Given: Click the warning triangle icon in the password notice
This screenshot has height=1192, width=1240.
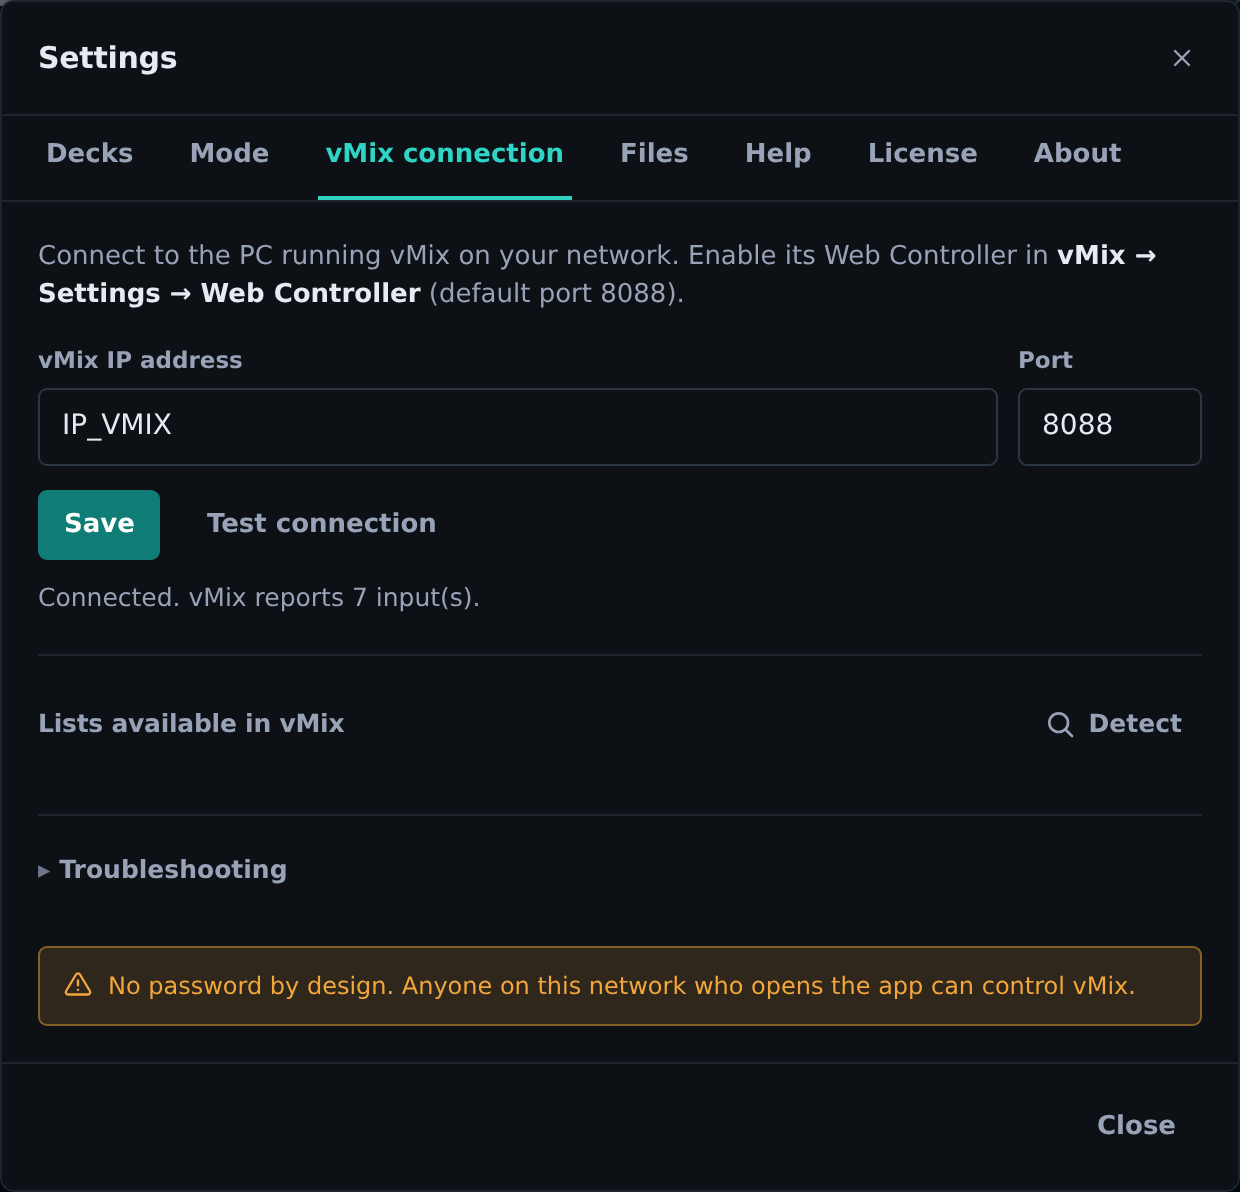Looking at the screenshot, I should click(78, 985).
